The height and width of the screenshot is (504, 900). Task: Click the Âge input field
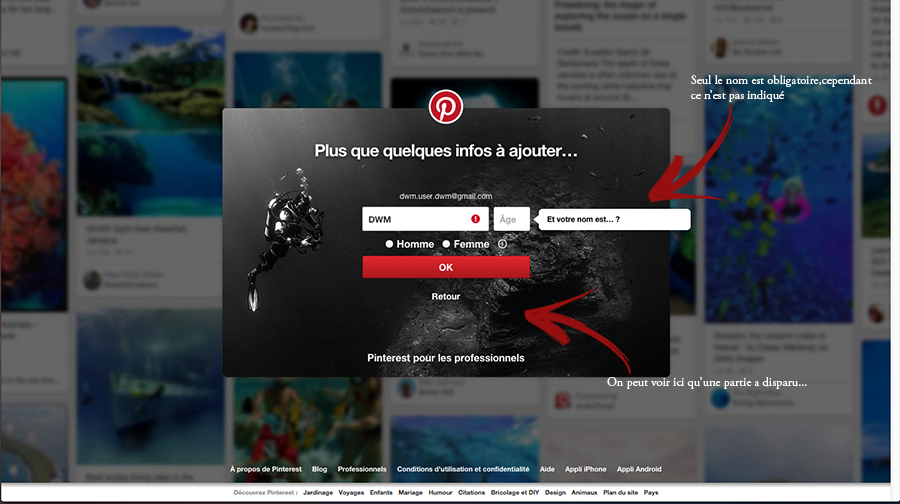511,219
